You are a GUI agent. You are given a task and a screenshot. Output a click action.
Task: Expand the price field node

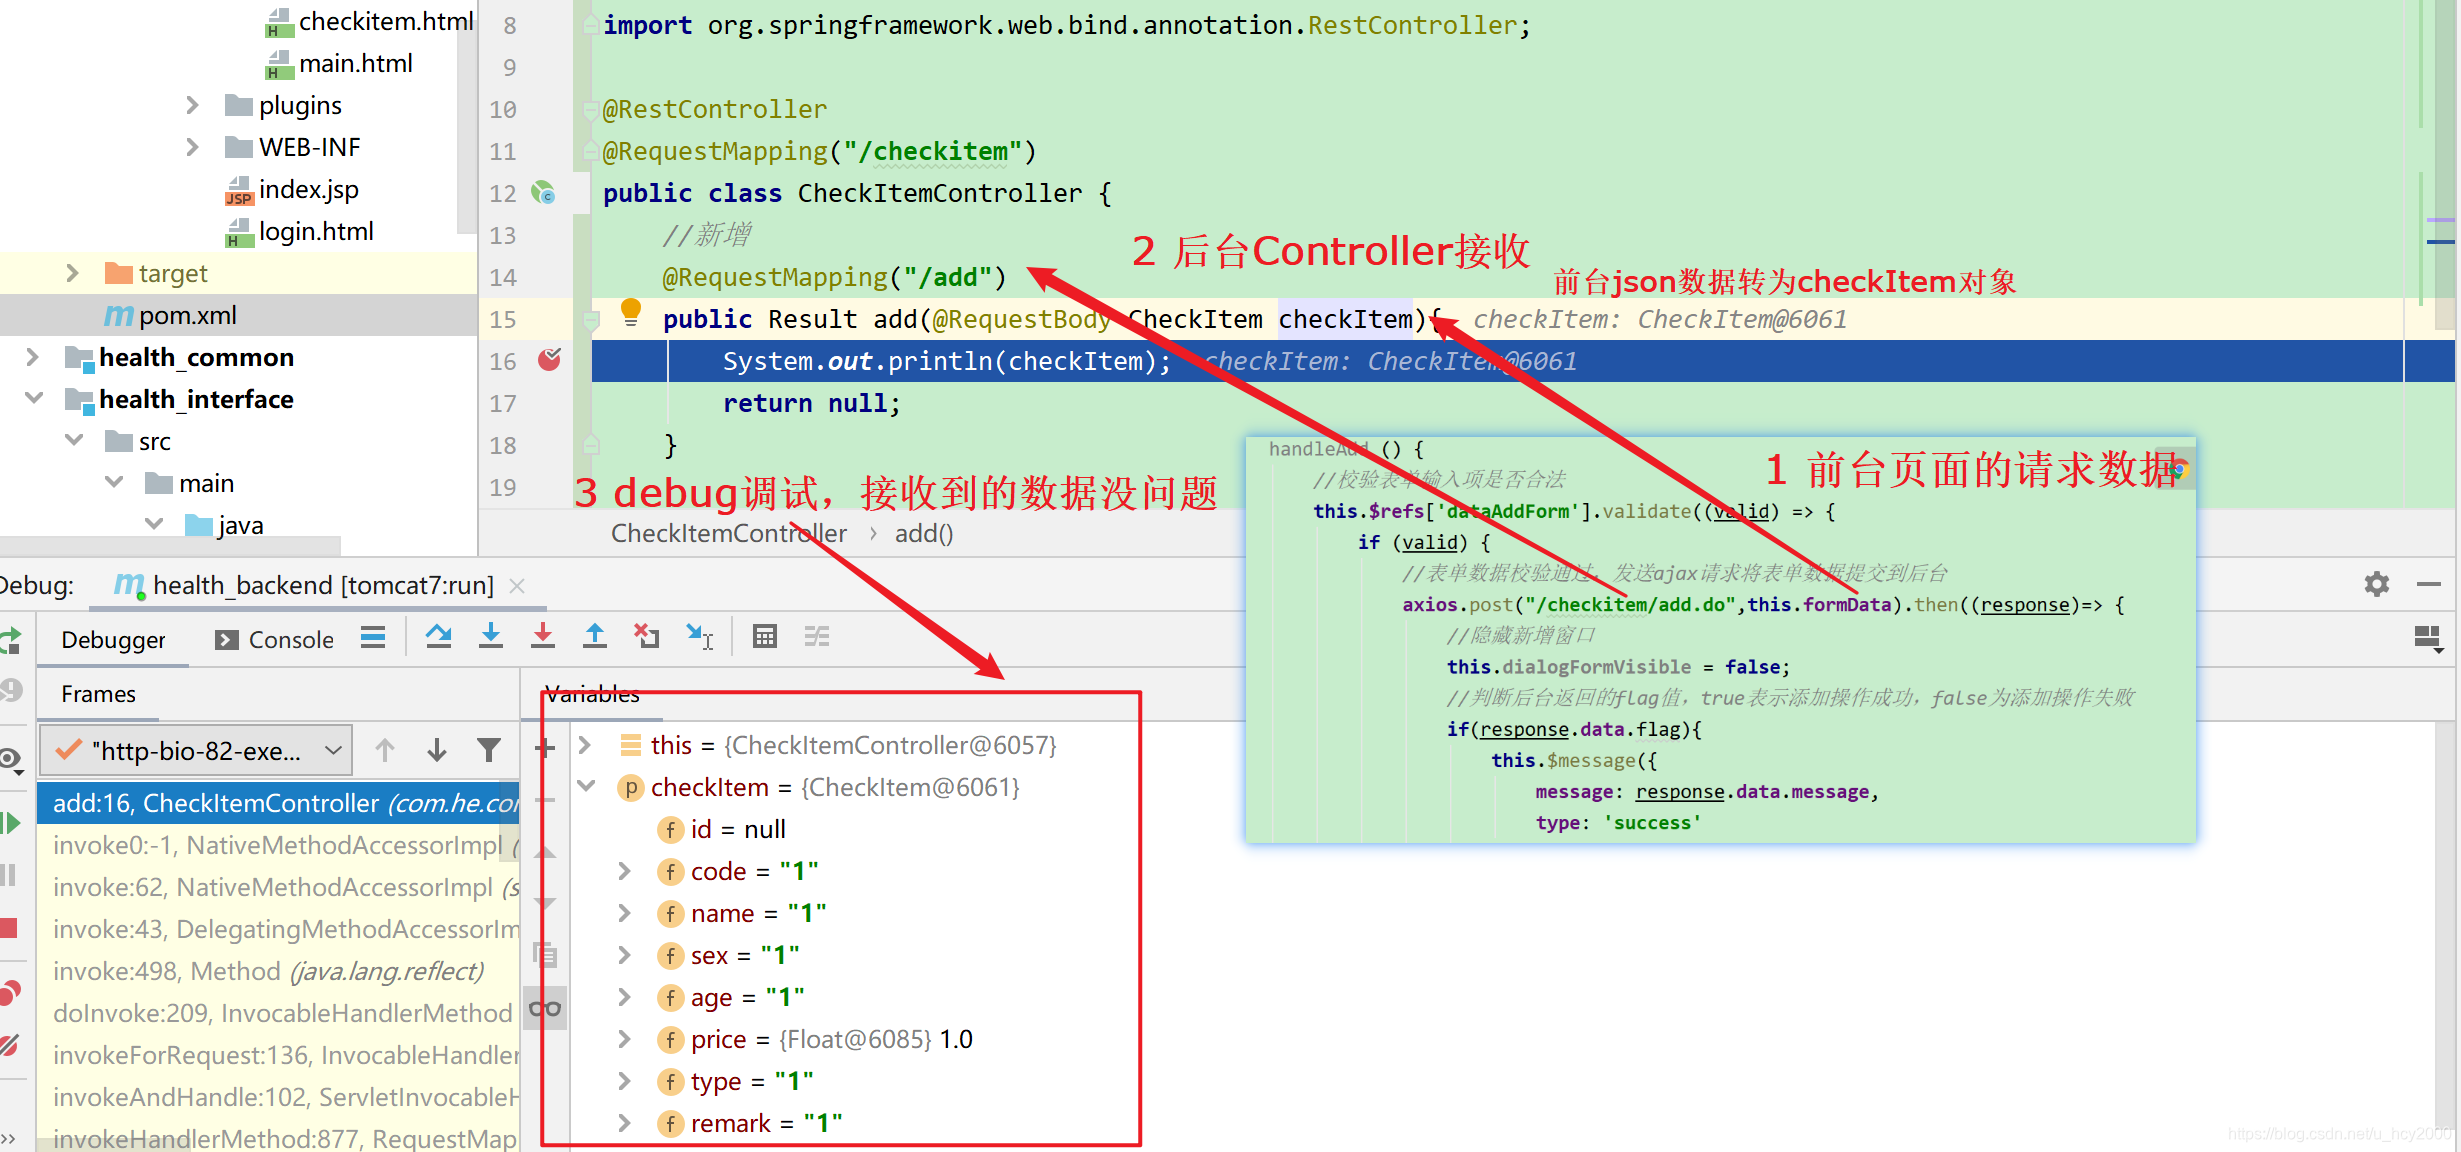(x=625, y=1039)
